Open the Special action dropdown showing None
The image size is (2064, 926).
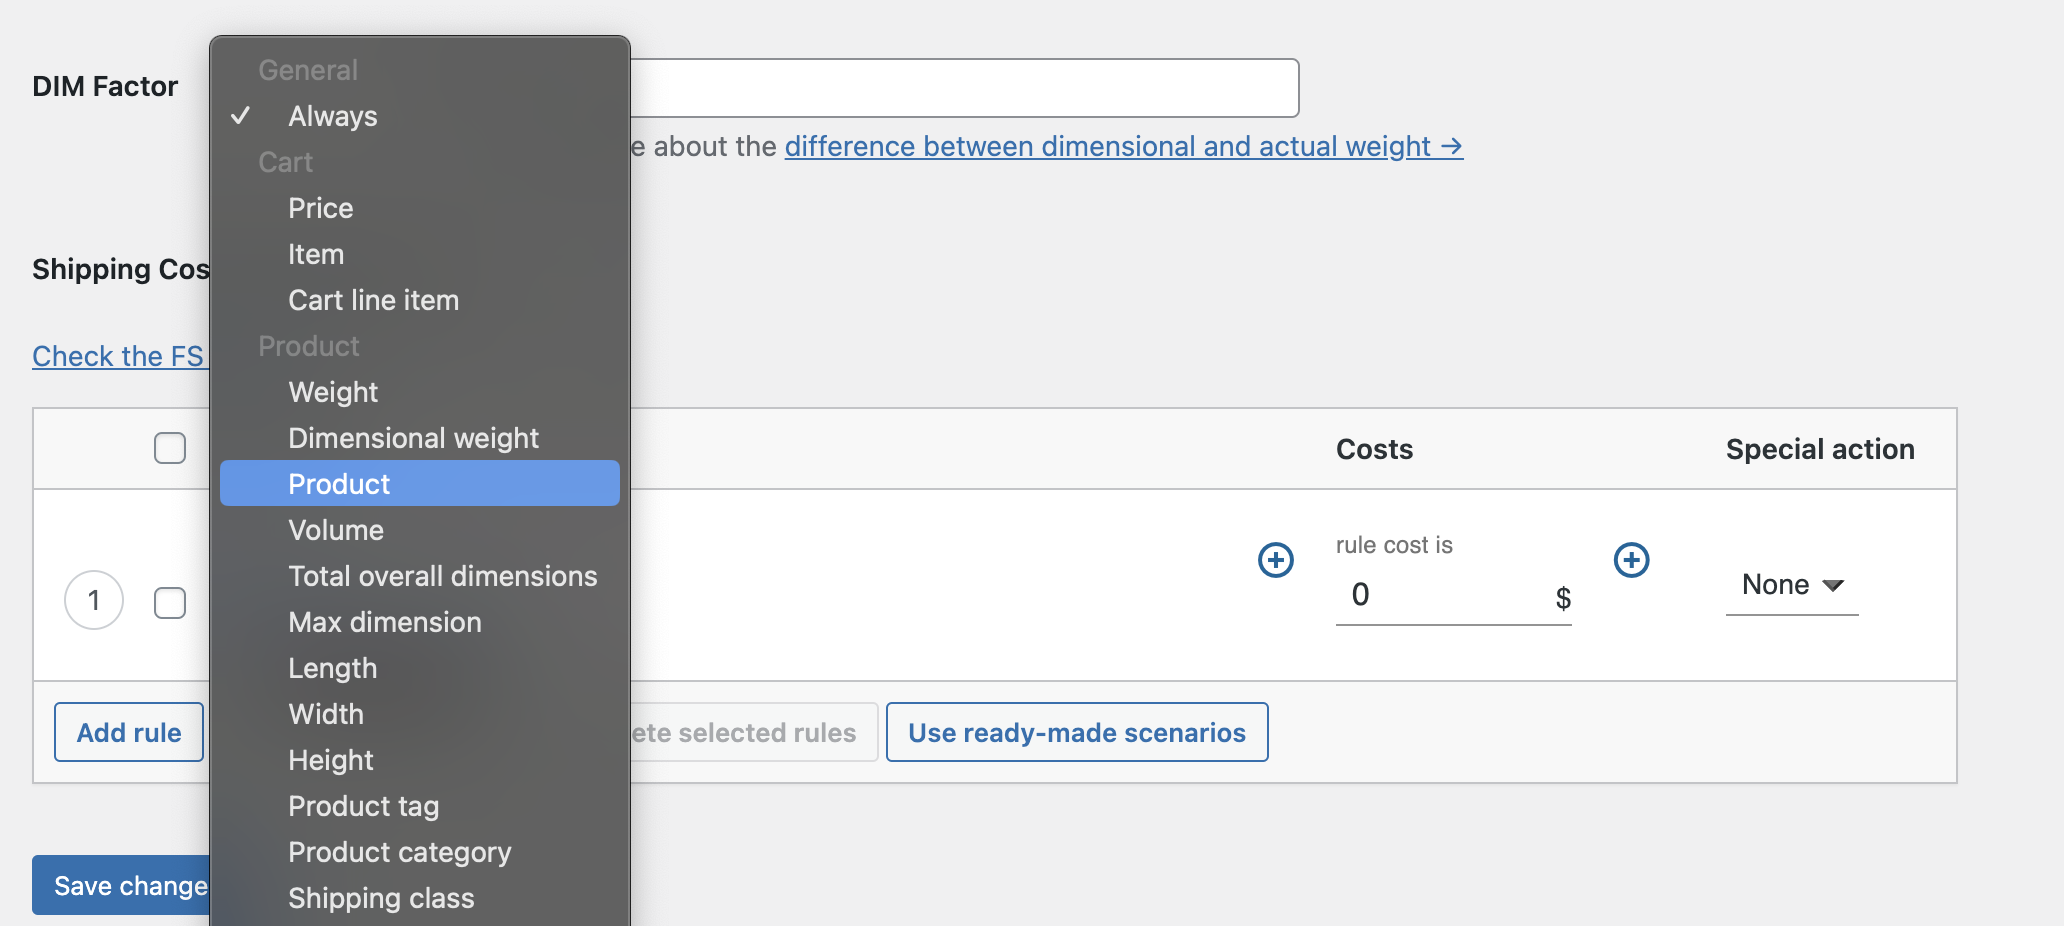pyautogui.click(x=1791, y=584)
